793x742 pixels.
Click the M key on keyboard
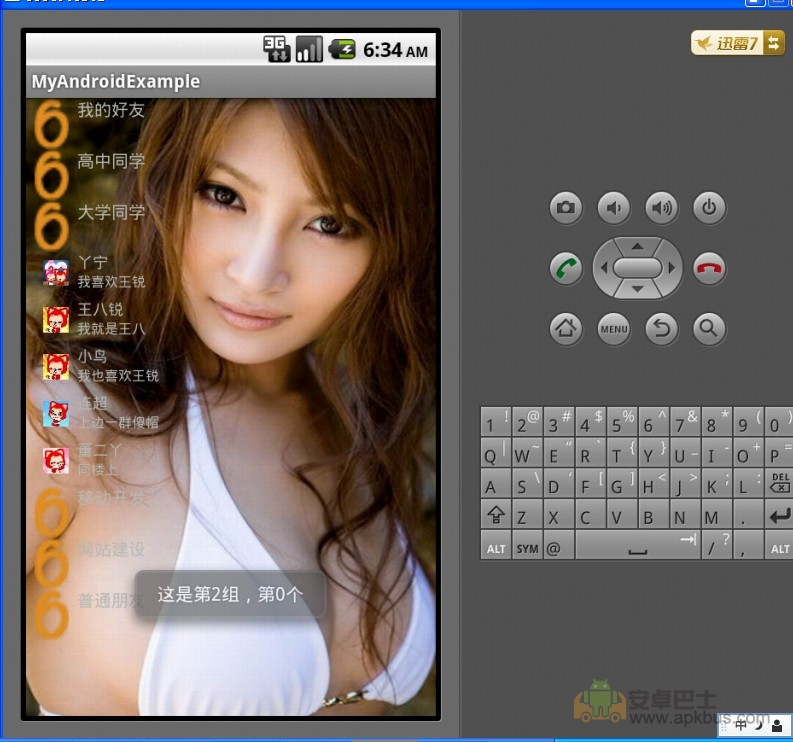717,514
